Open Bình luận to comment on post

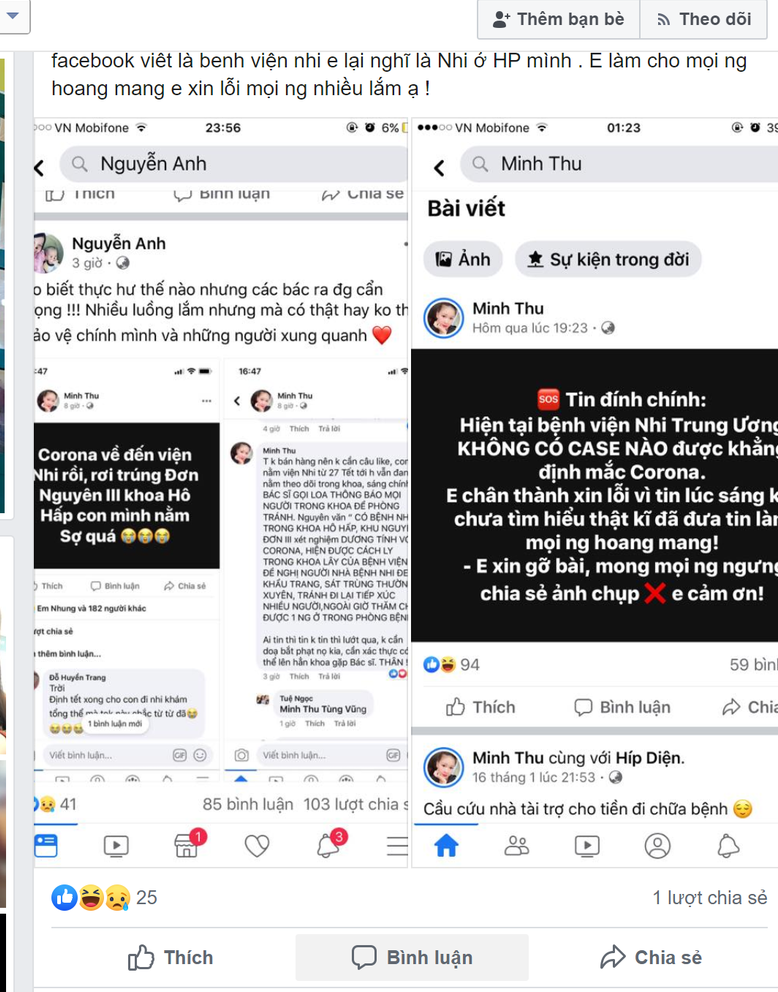(412, 957)
